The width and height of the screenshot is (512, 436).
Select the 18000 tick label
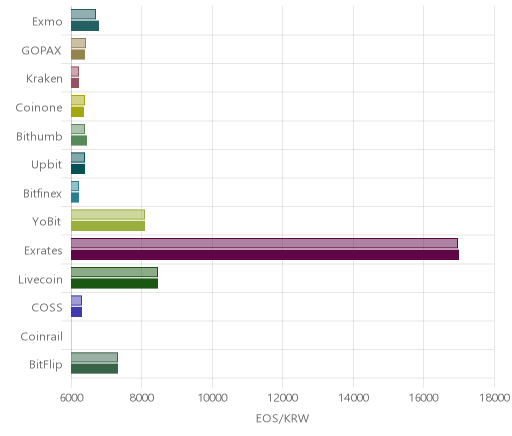pyautogui.click(x=495, y=398)
